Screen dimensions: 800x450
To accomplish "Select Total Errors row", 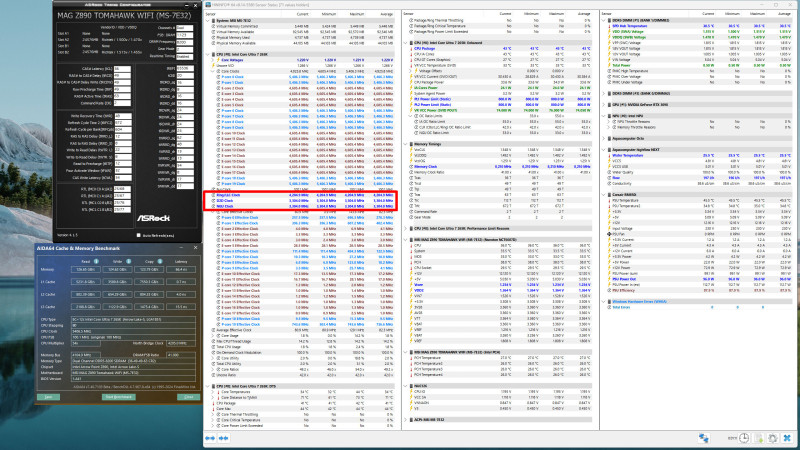I will click(x=697, y=307).
